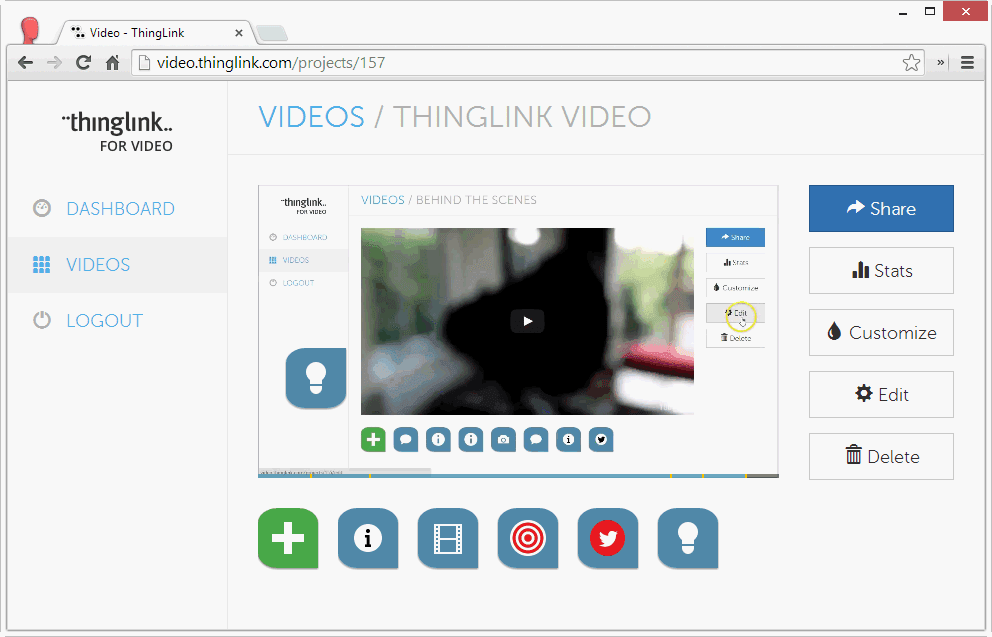Click the video progress bar under the player
The height and width of the screenshot is (637, 992).
click(x=518, y=475)
